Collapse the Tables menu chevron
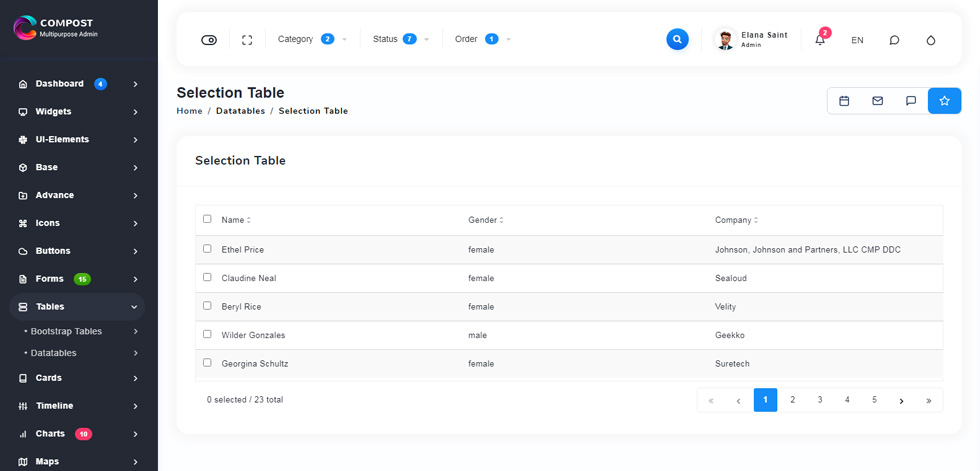 tap(134, 307)
